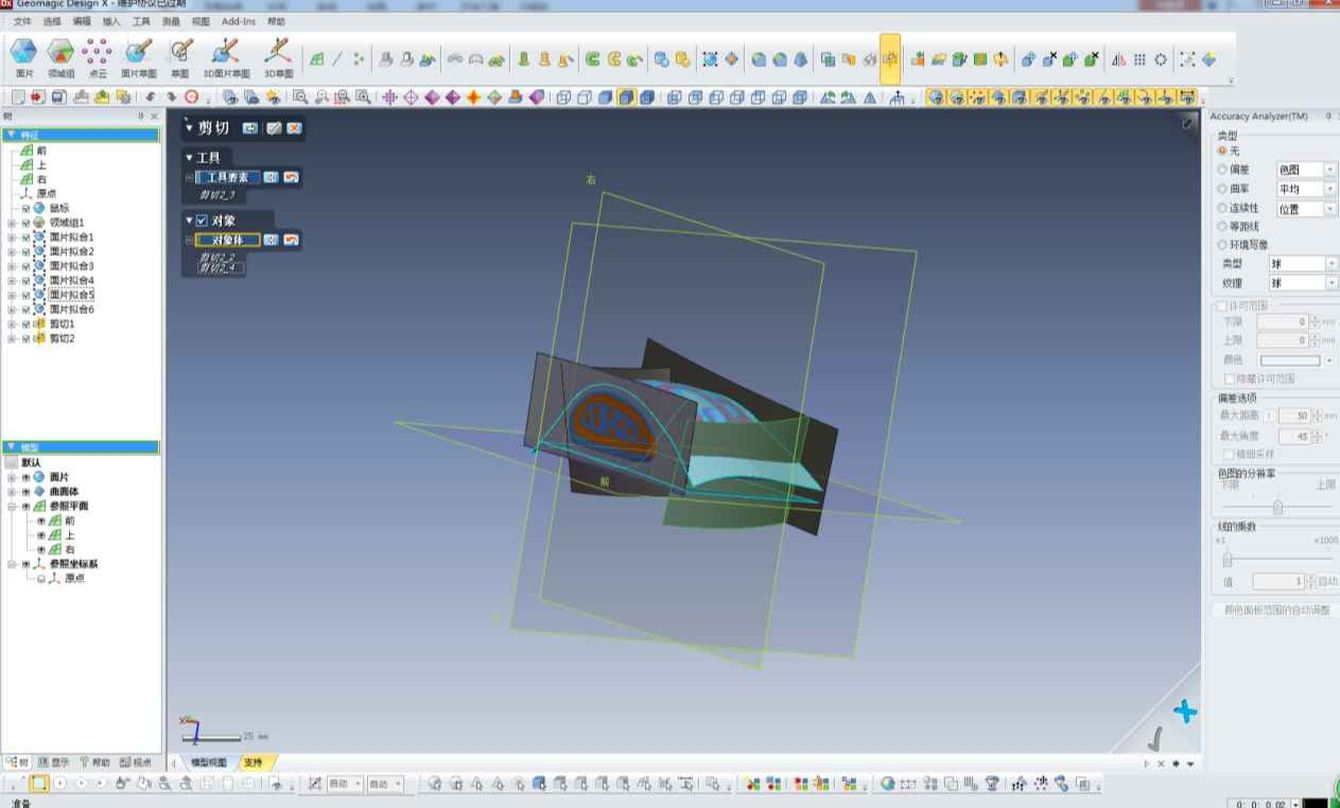
Task: Collapse the 工具 section
Action: click(x=190, y=157)
